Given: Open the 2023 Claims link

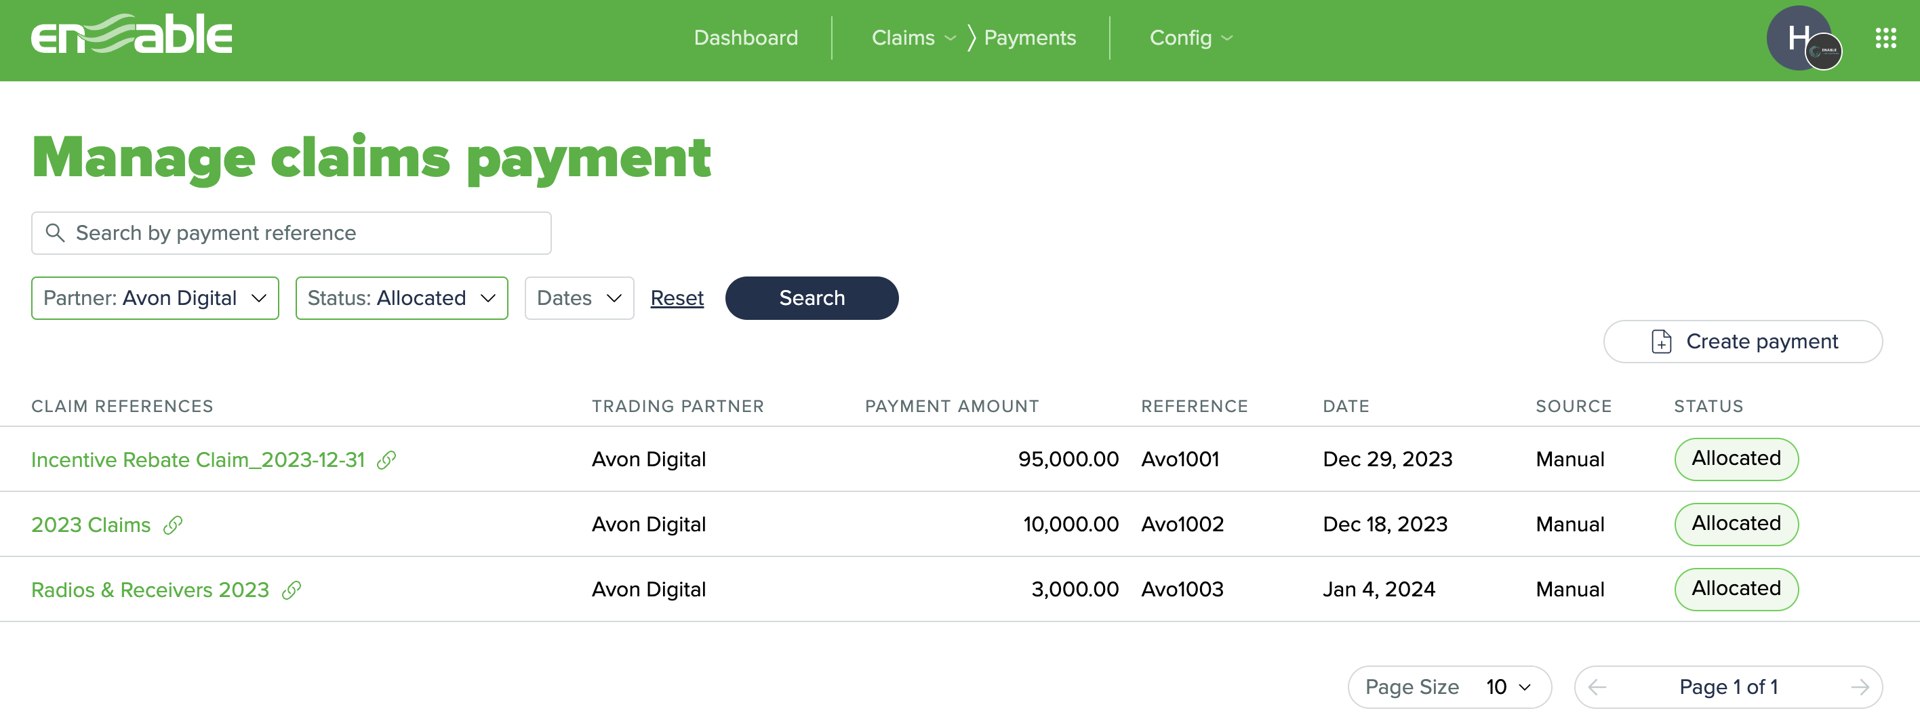Looking at the screenshot, I should pos(91,525).
